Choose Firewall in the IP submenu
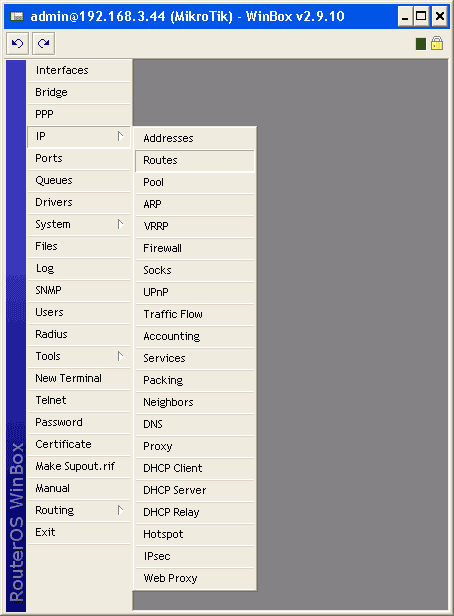The image size is (454, 616). click(x=195, y=248)
